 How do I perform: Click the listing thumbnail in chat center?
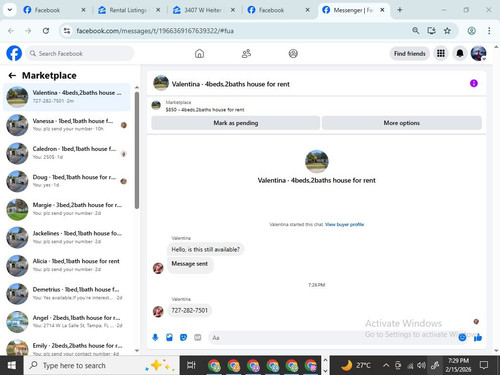click(317, 162)
